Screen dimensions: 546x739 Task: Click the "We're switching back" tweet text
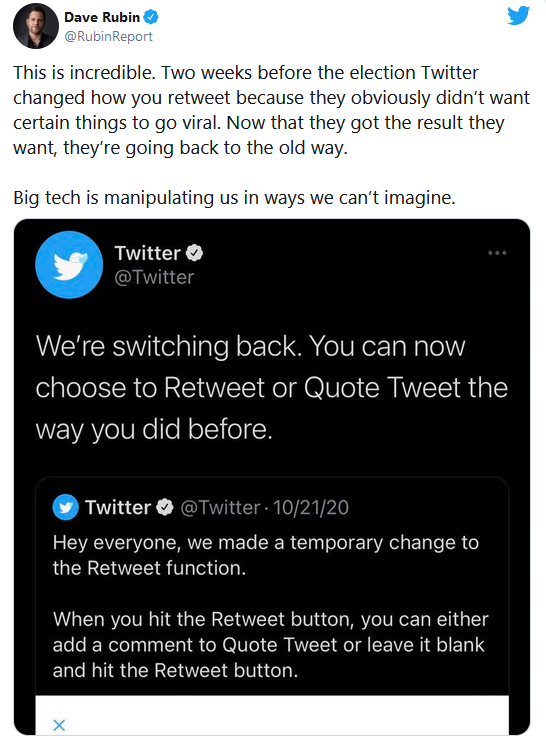click(x=272, y=387)
